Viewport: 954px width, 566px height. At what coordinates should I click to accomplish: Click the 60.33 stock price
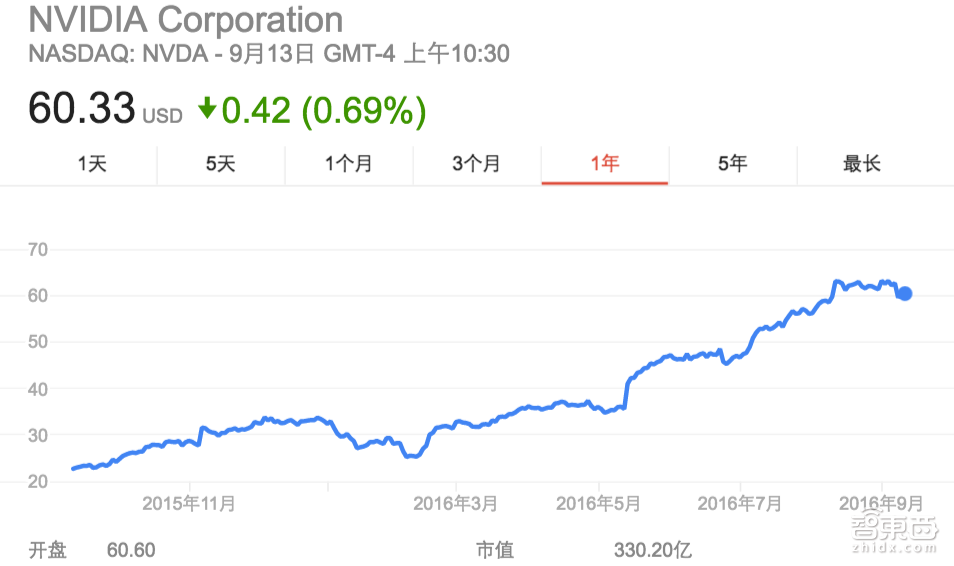(81, 108)
